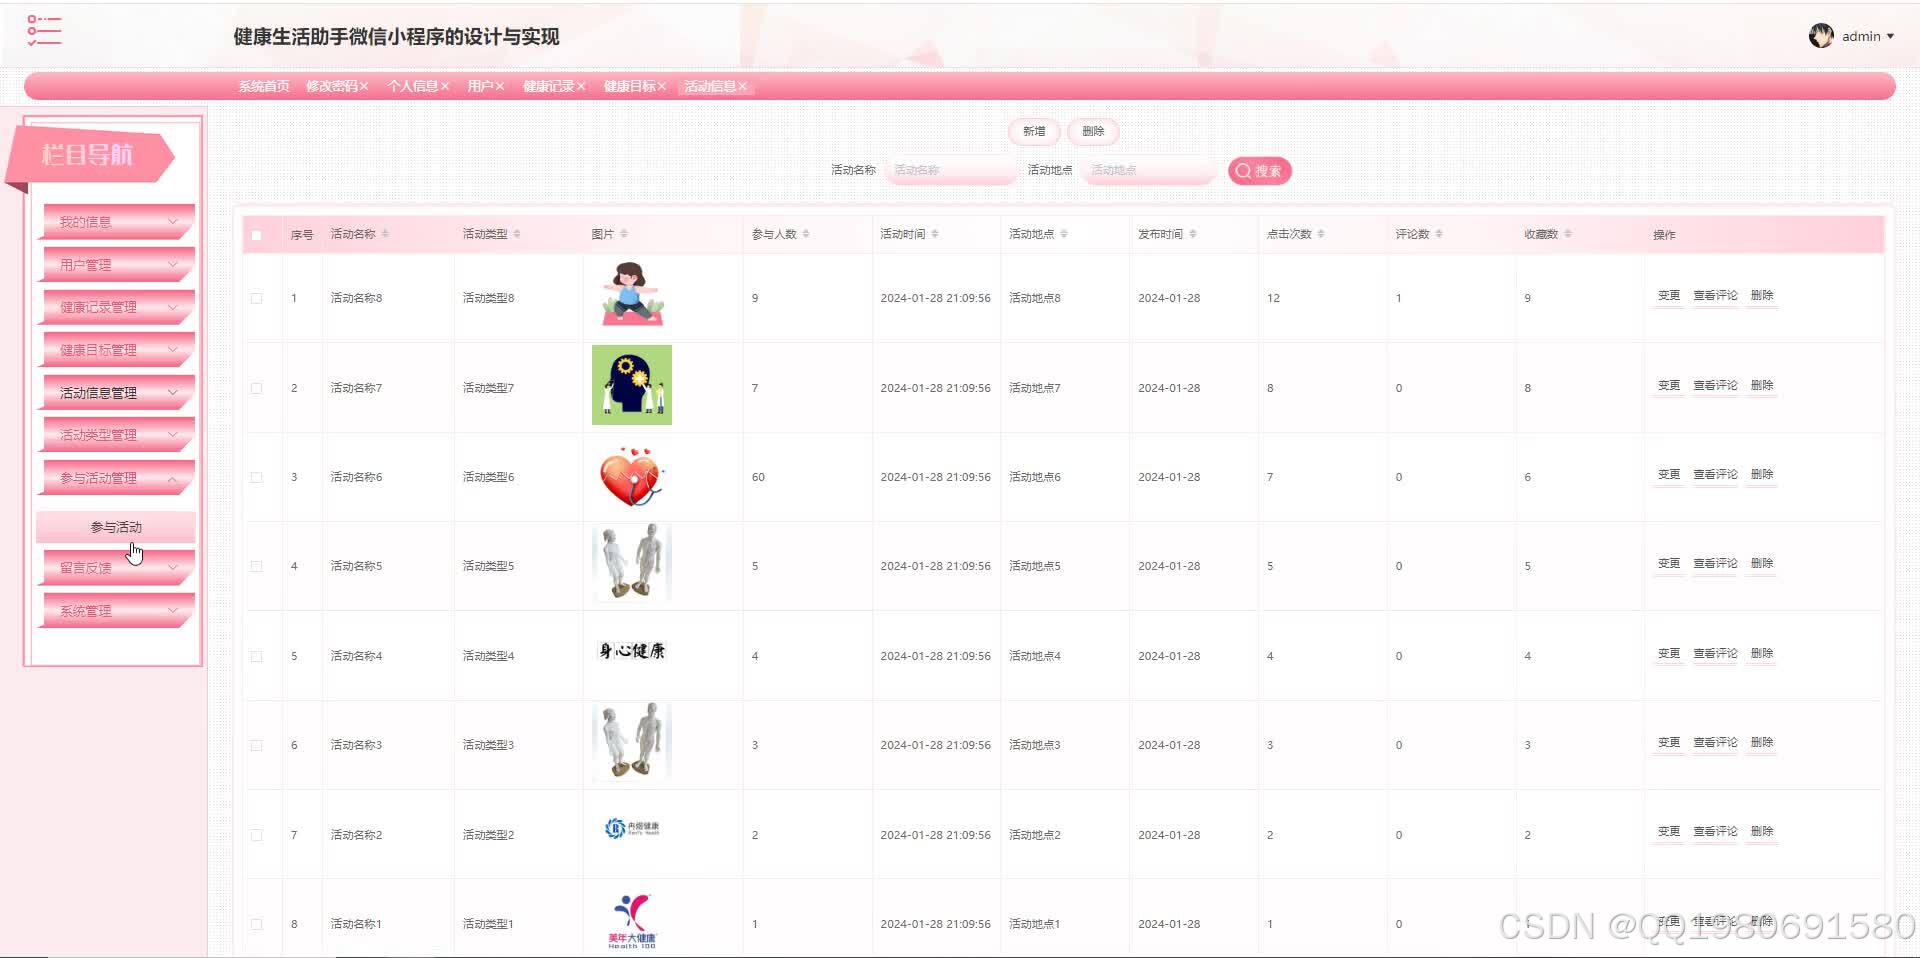This screenshot has height=958, width=1920.
Task: Expand 系统管理 sidebar menu
Action: (x=117, y=611)
